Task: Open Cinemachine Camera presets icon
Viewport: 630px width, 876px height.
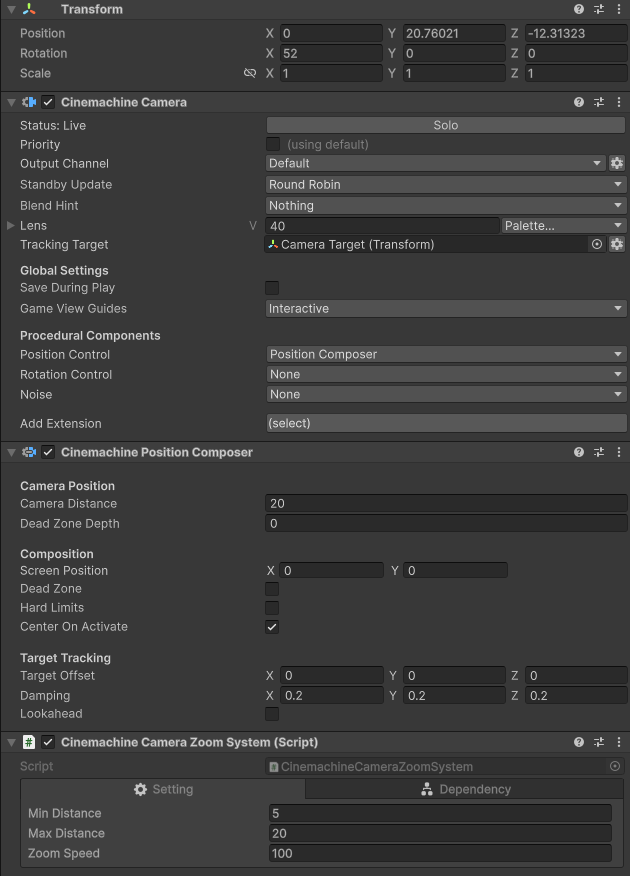Action: point(599,102)
